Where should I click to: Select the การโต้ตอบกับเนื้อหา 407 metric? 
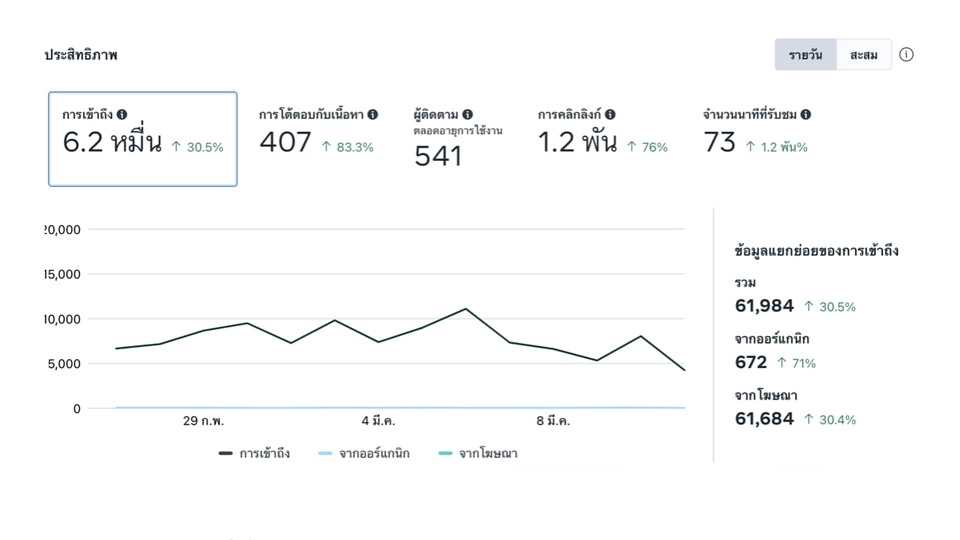click(x=318, y=133)
